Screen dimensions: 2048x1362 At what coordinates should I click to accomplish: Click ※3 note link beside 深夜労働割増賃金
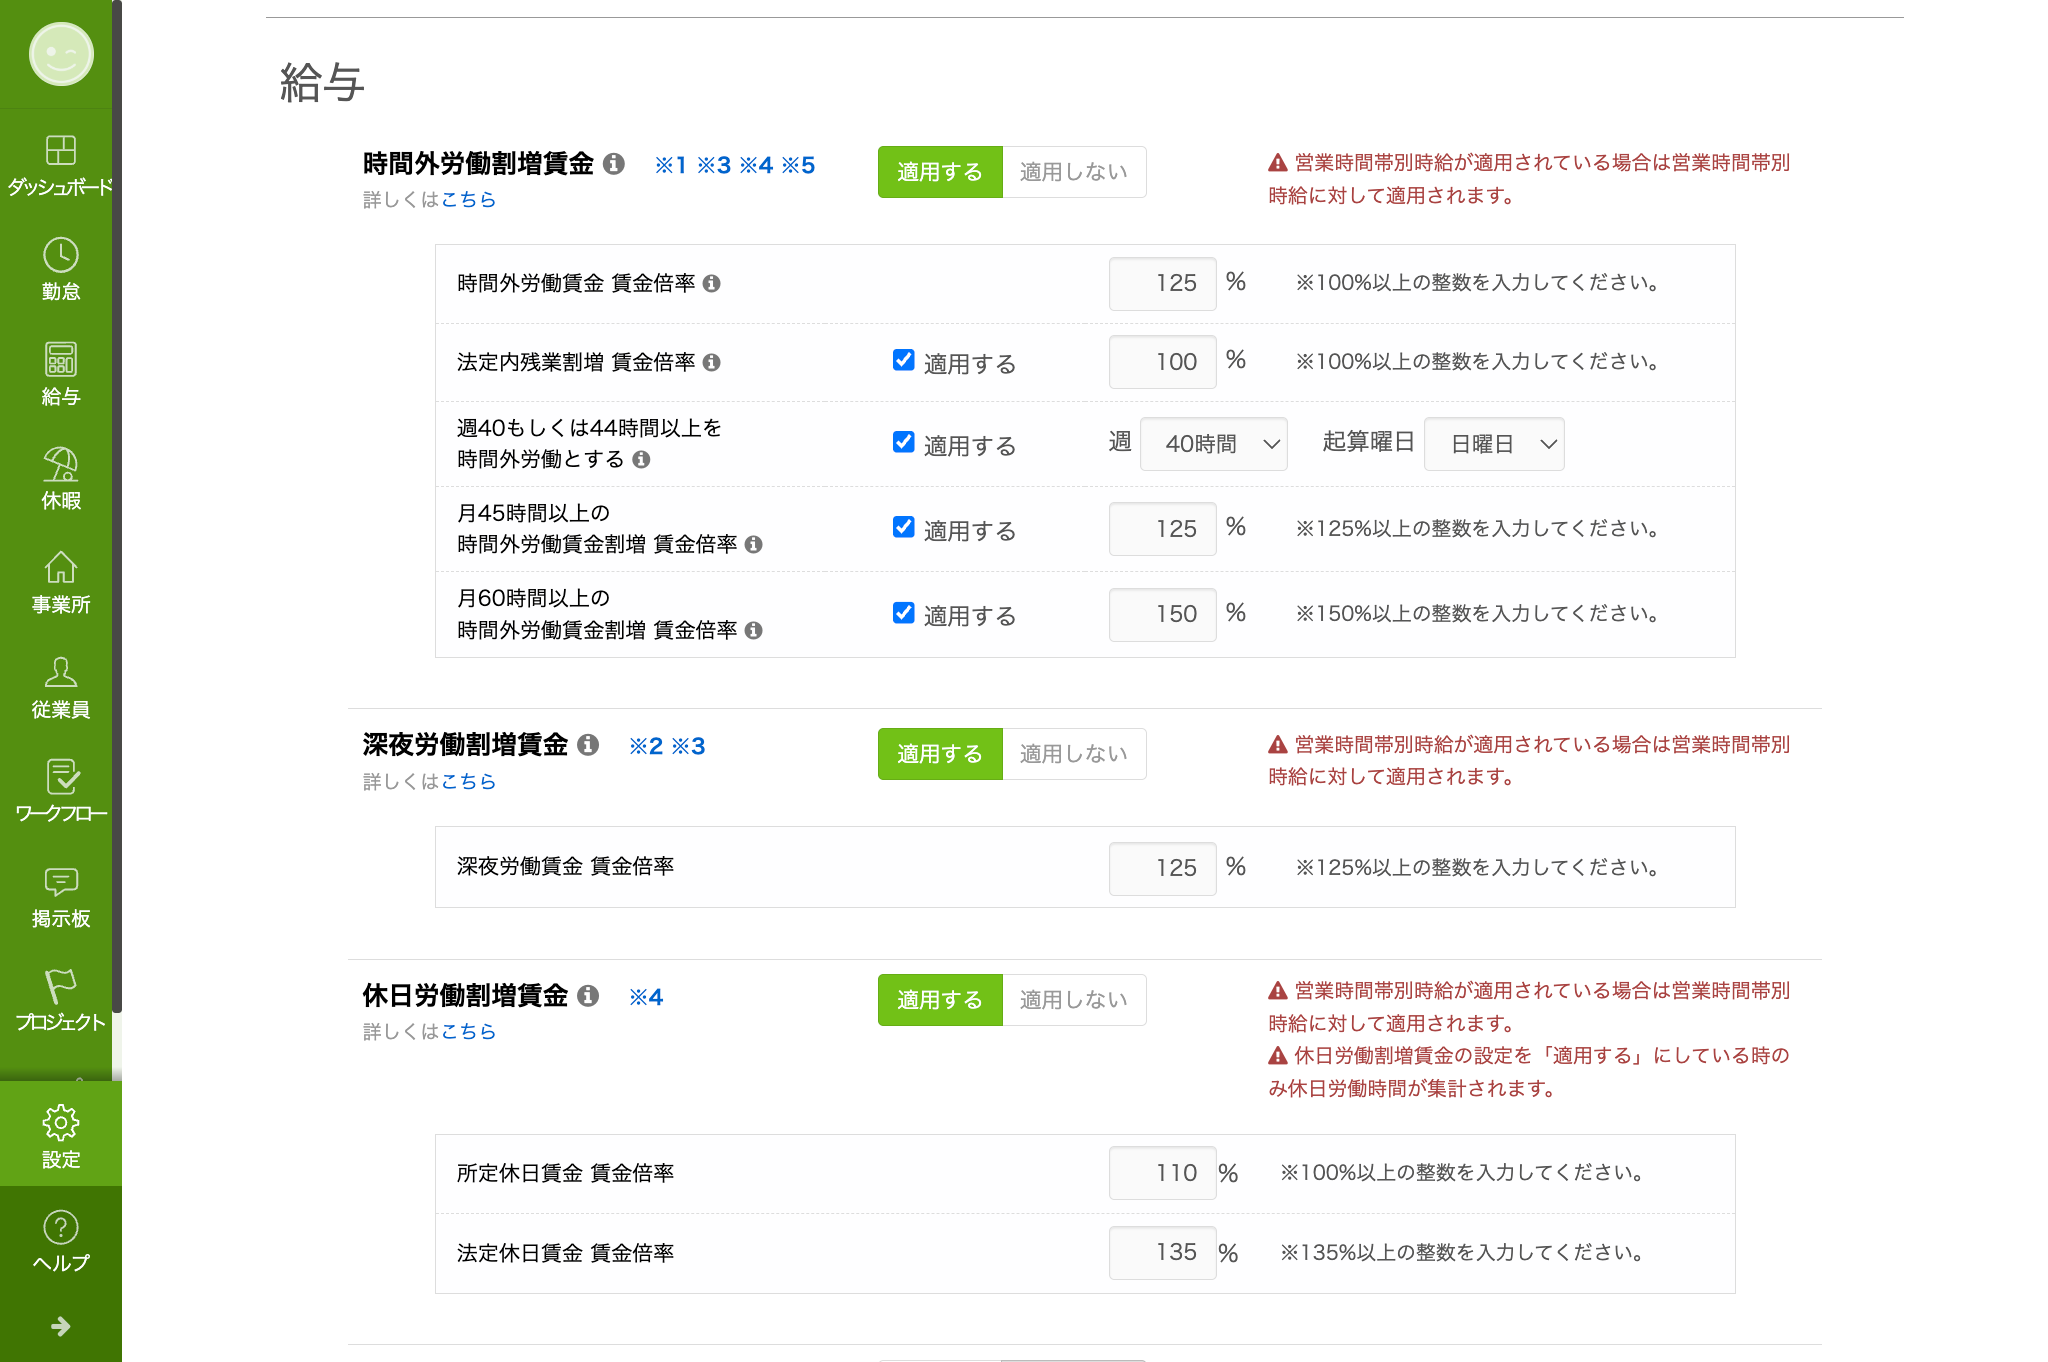coord(688,746)
